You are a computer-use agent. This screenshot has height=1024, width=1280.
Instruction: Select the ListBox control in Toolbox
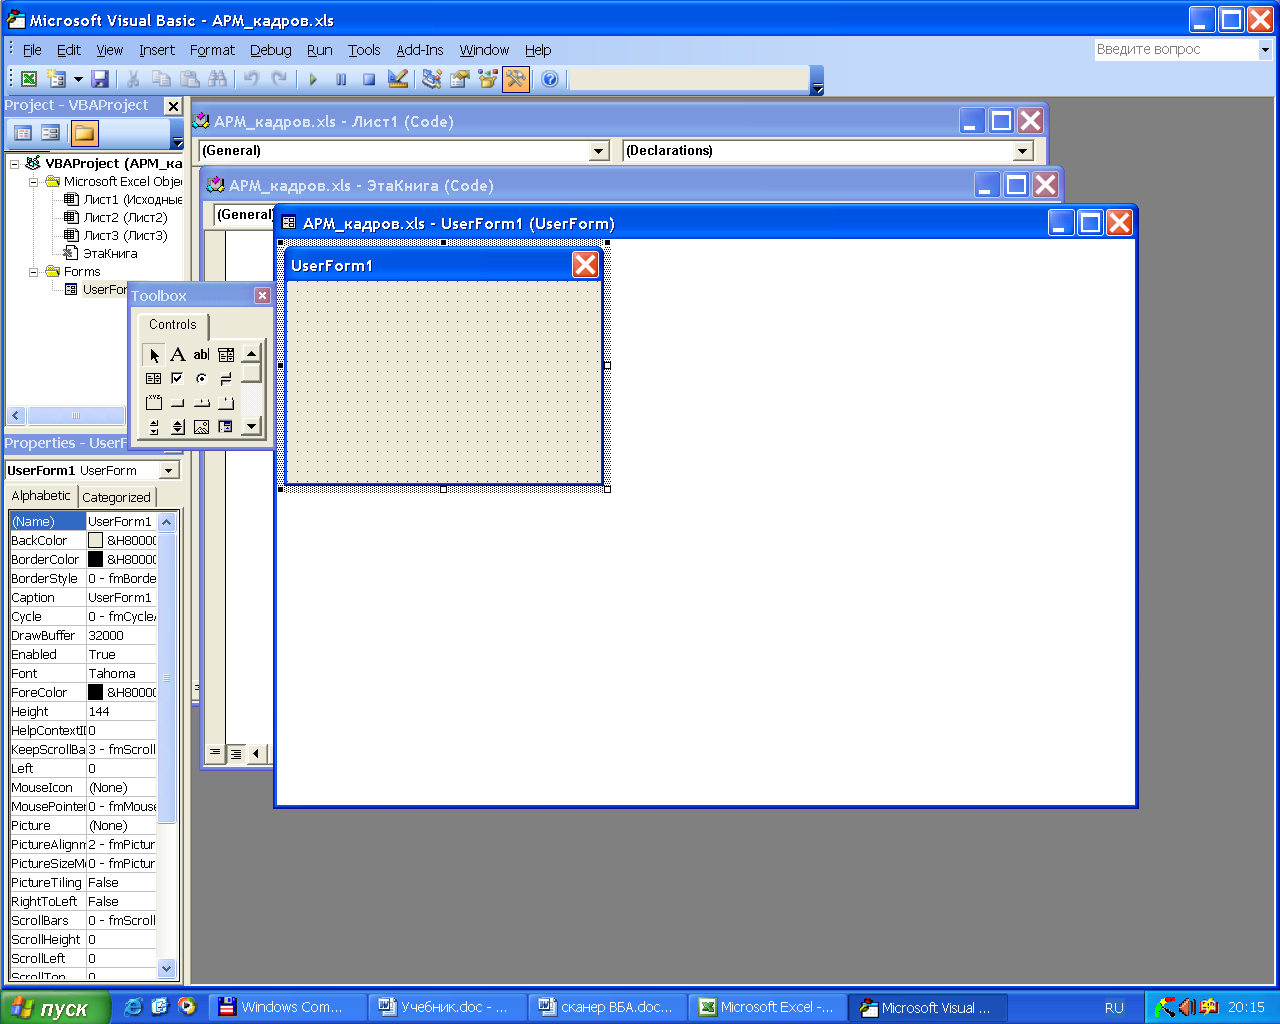click(x=153, y=378)
